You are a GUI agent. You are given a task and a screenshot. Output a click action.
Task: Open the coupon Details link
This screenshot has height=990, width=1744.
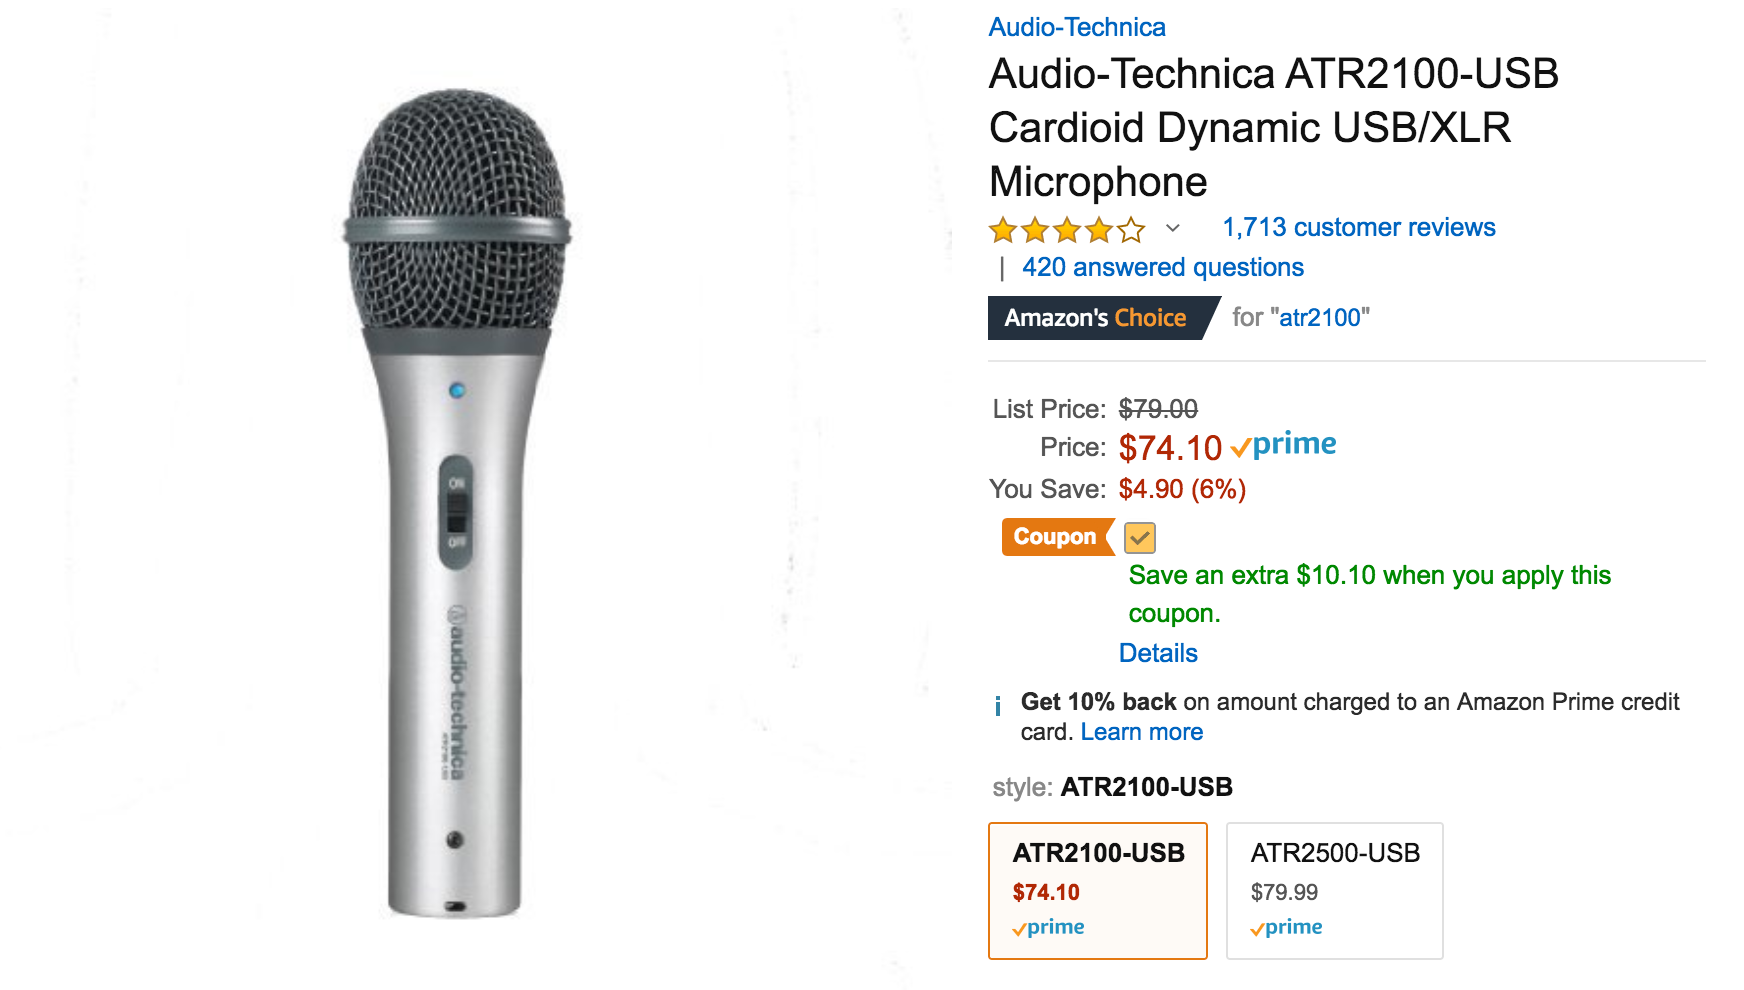(x=1158, y=653)
